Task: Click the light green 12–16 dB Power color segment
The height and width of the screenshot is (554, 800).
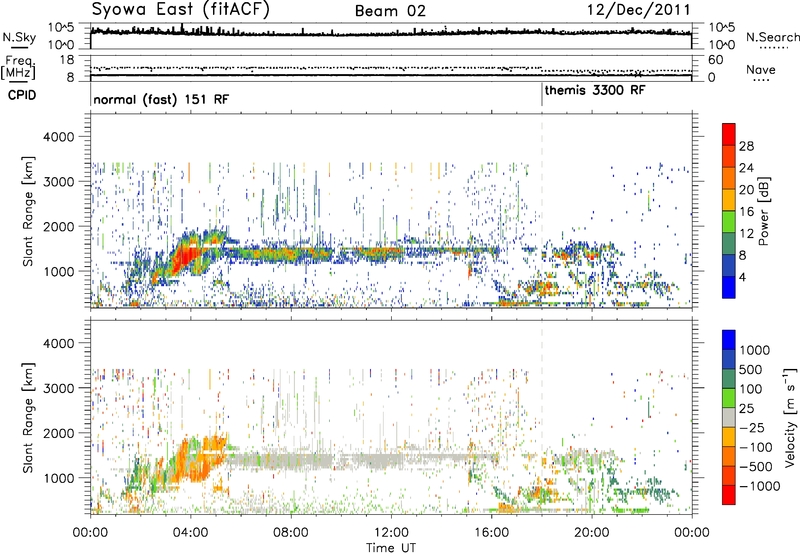Action: (x=729, y=222)
